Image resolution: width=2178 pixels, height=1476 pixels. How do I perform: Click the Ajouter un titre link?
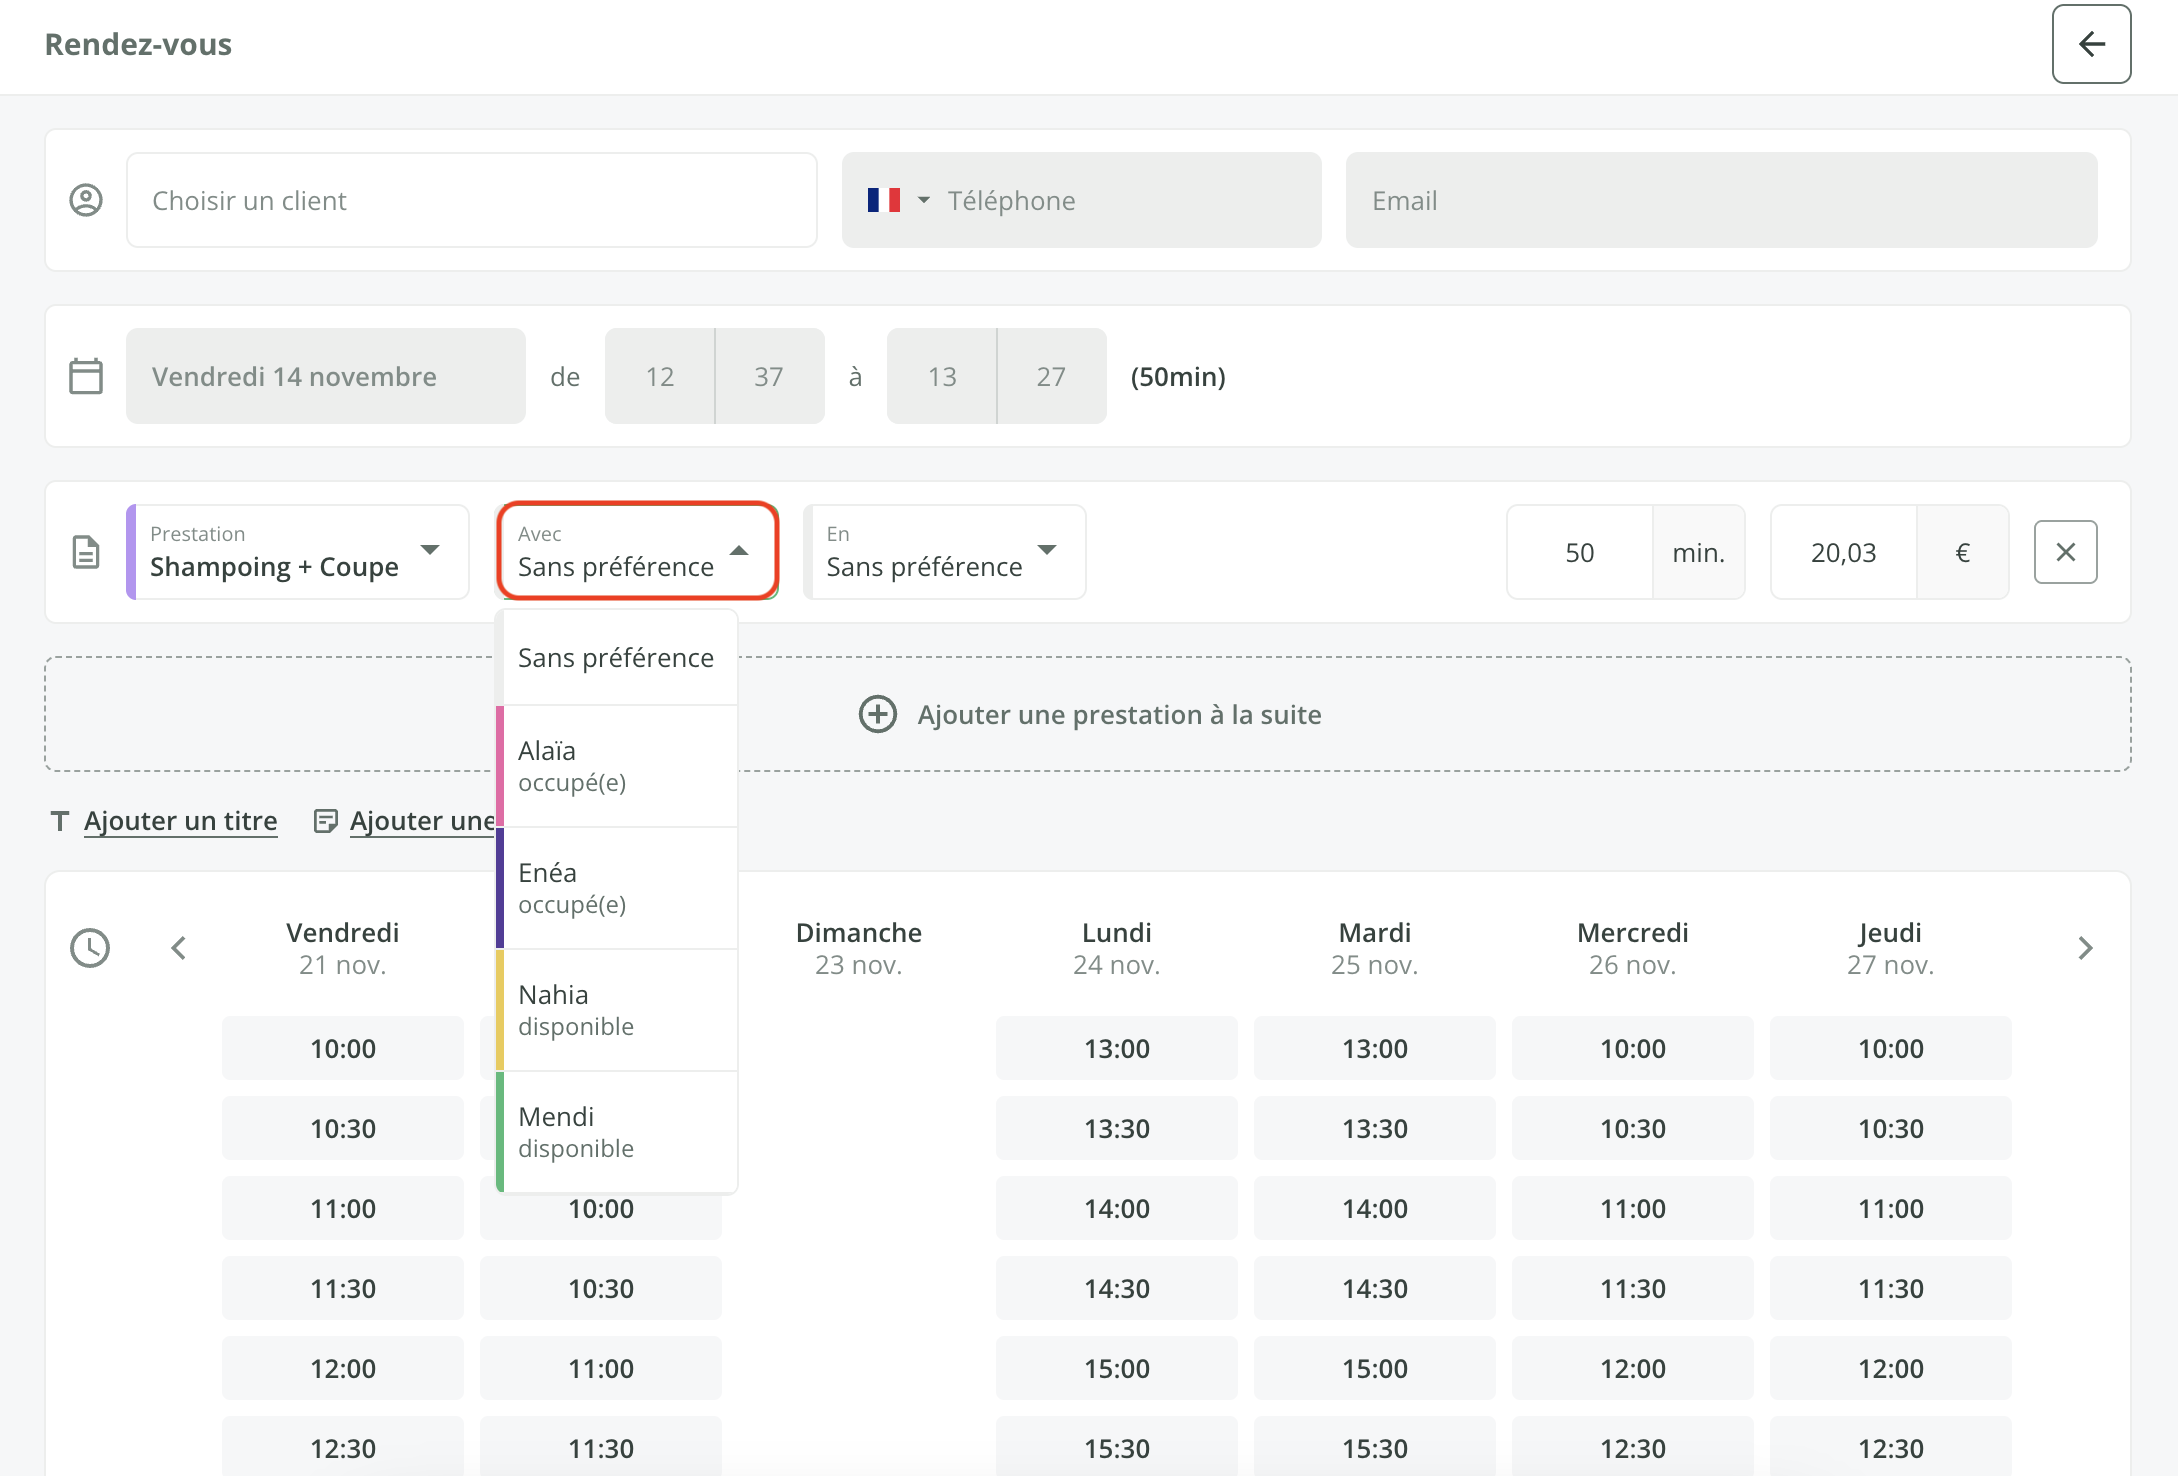pos(180,821)
